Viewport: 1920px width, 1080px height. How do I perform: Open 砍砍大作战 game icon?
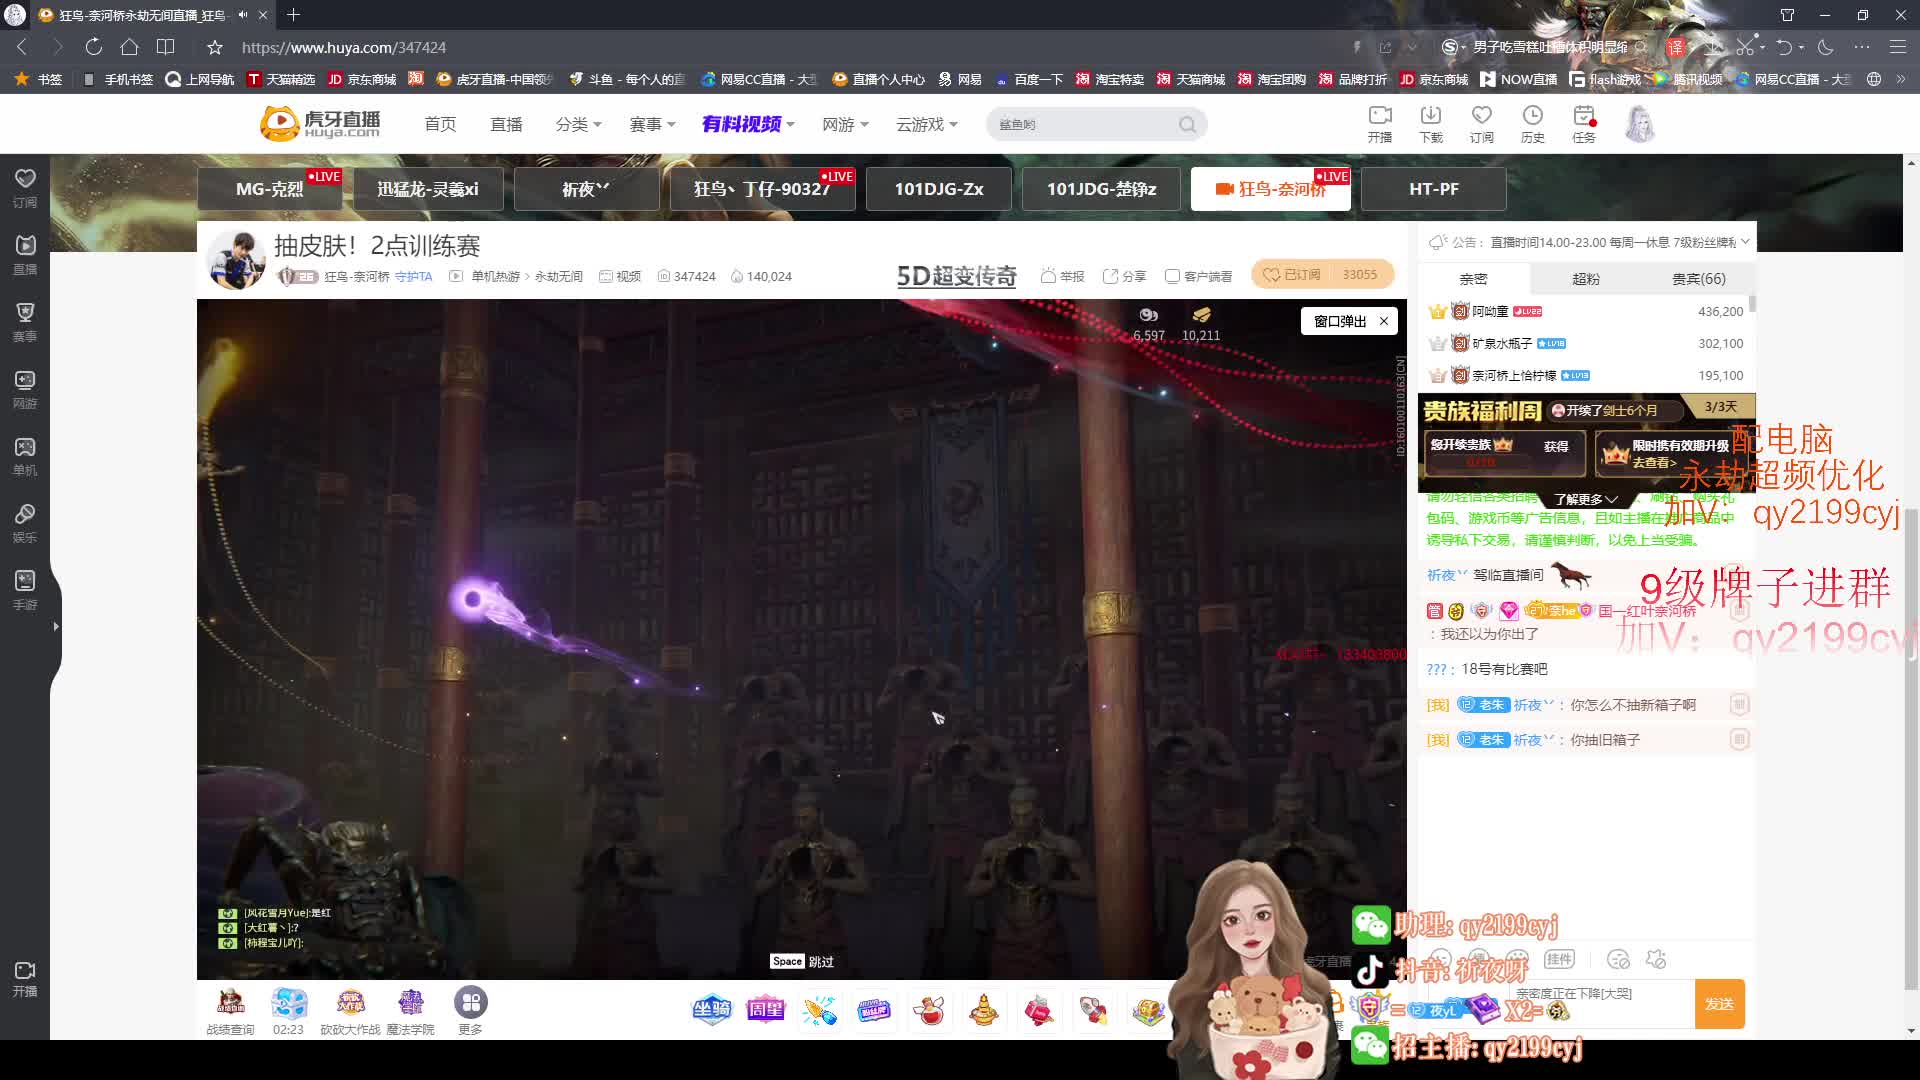point(350,1010)
